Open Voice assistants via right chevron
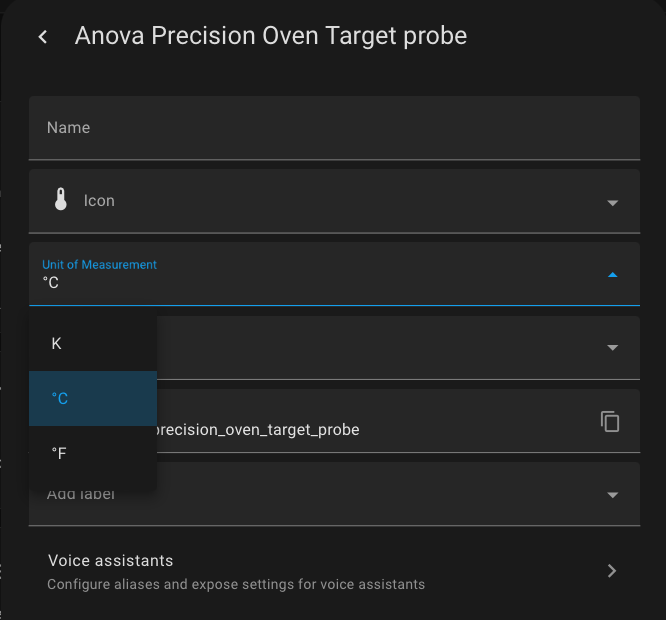This screenshot has height=620, width=666. (612, 571)
